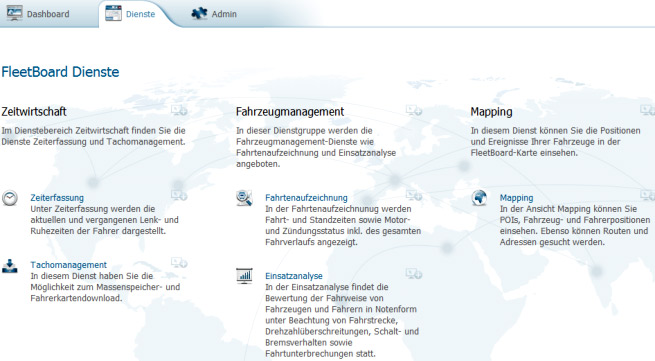655x361 pixels.
Task: Open the Admin tab
Action: pyautogui.click(x=214, y=14)
